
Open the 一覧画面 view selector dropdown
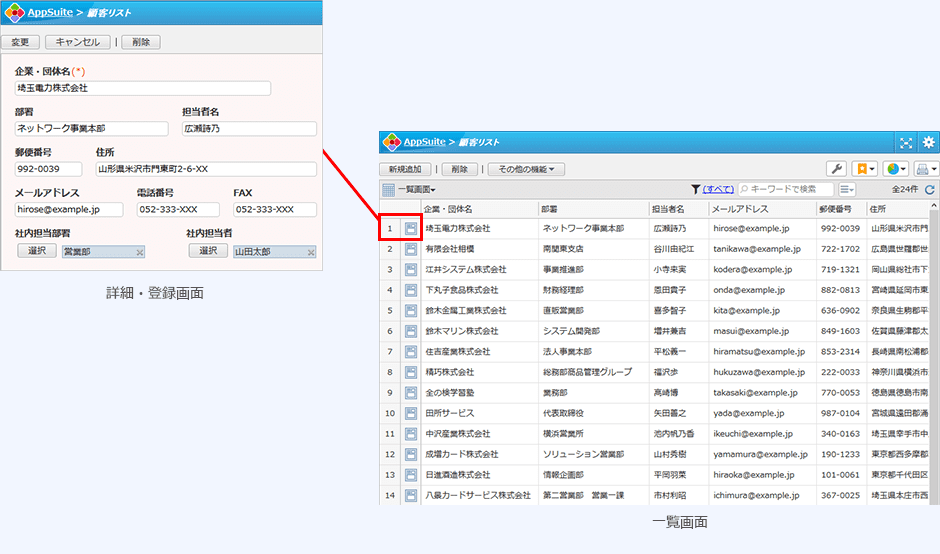pos(409,189)
